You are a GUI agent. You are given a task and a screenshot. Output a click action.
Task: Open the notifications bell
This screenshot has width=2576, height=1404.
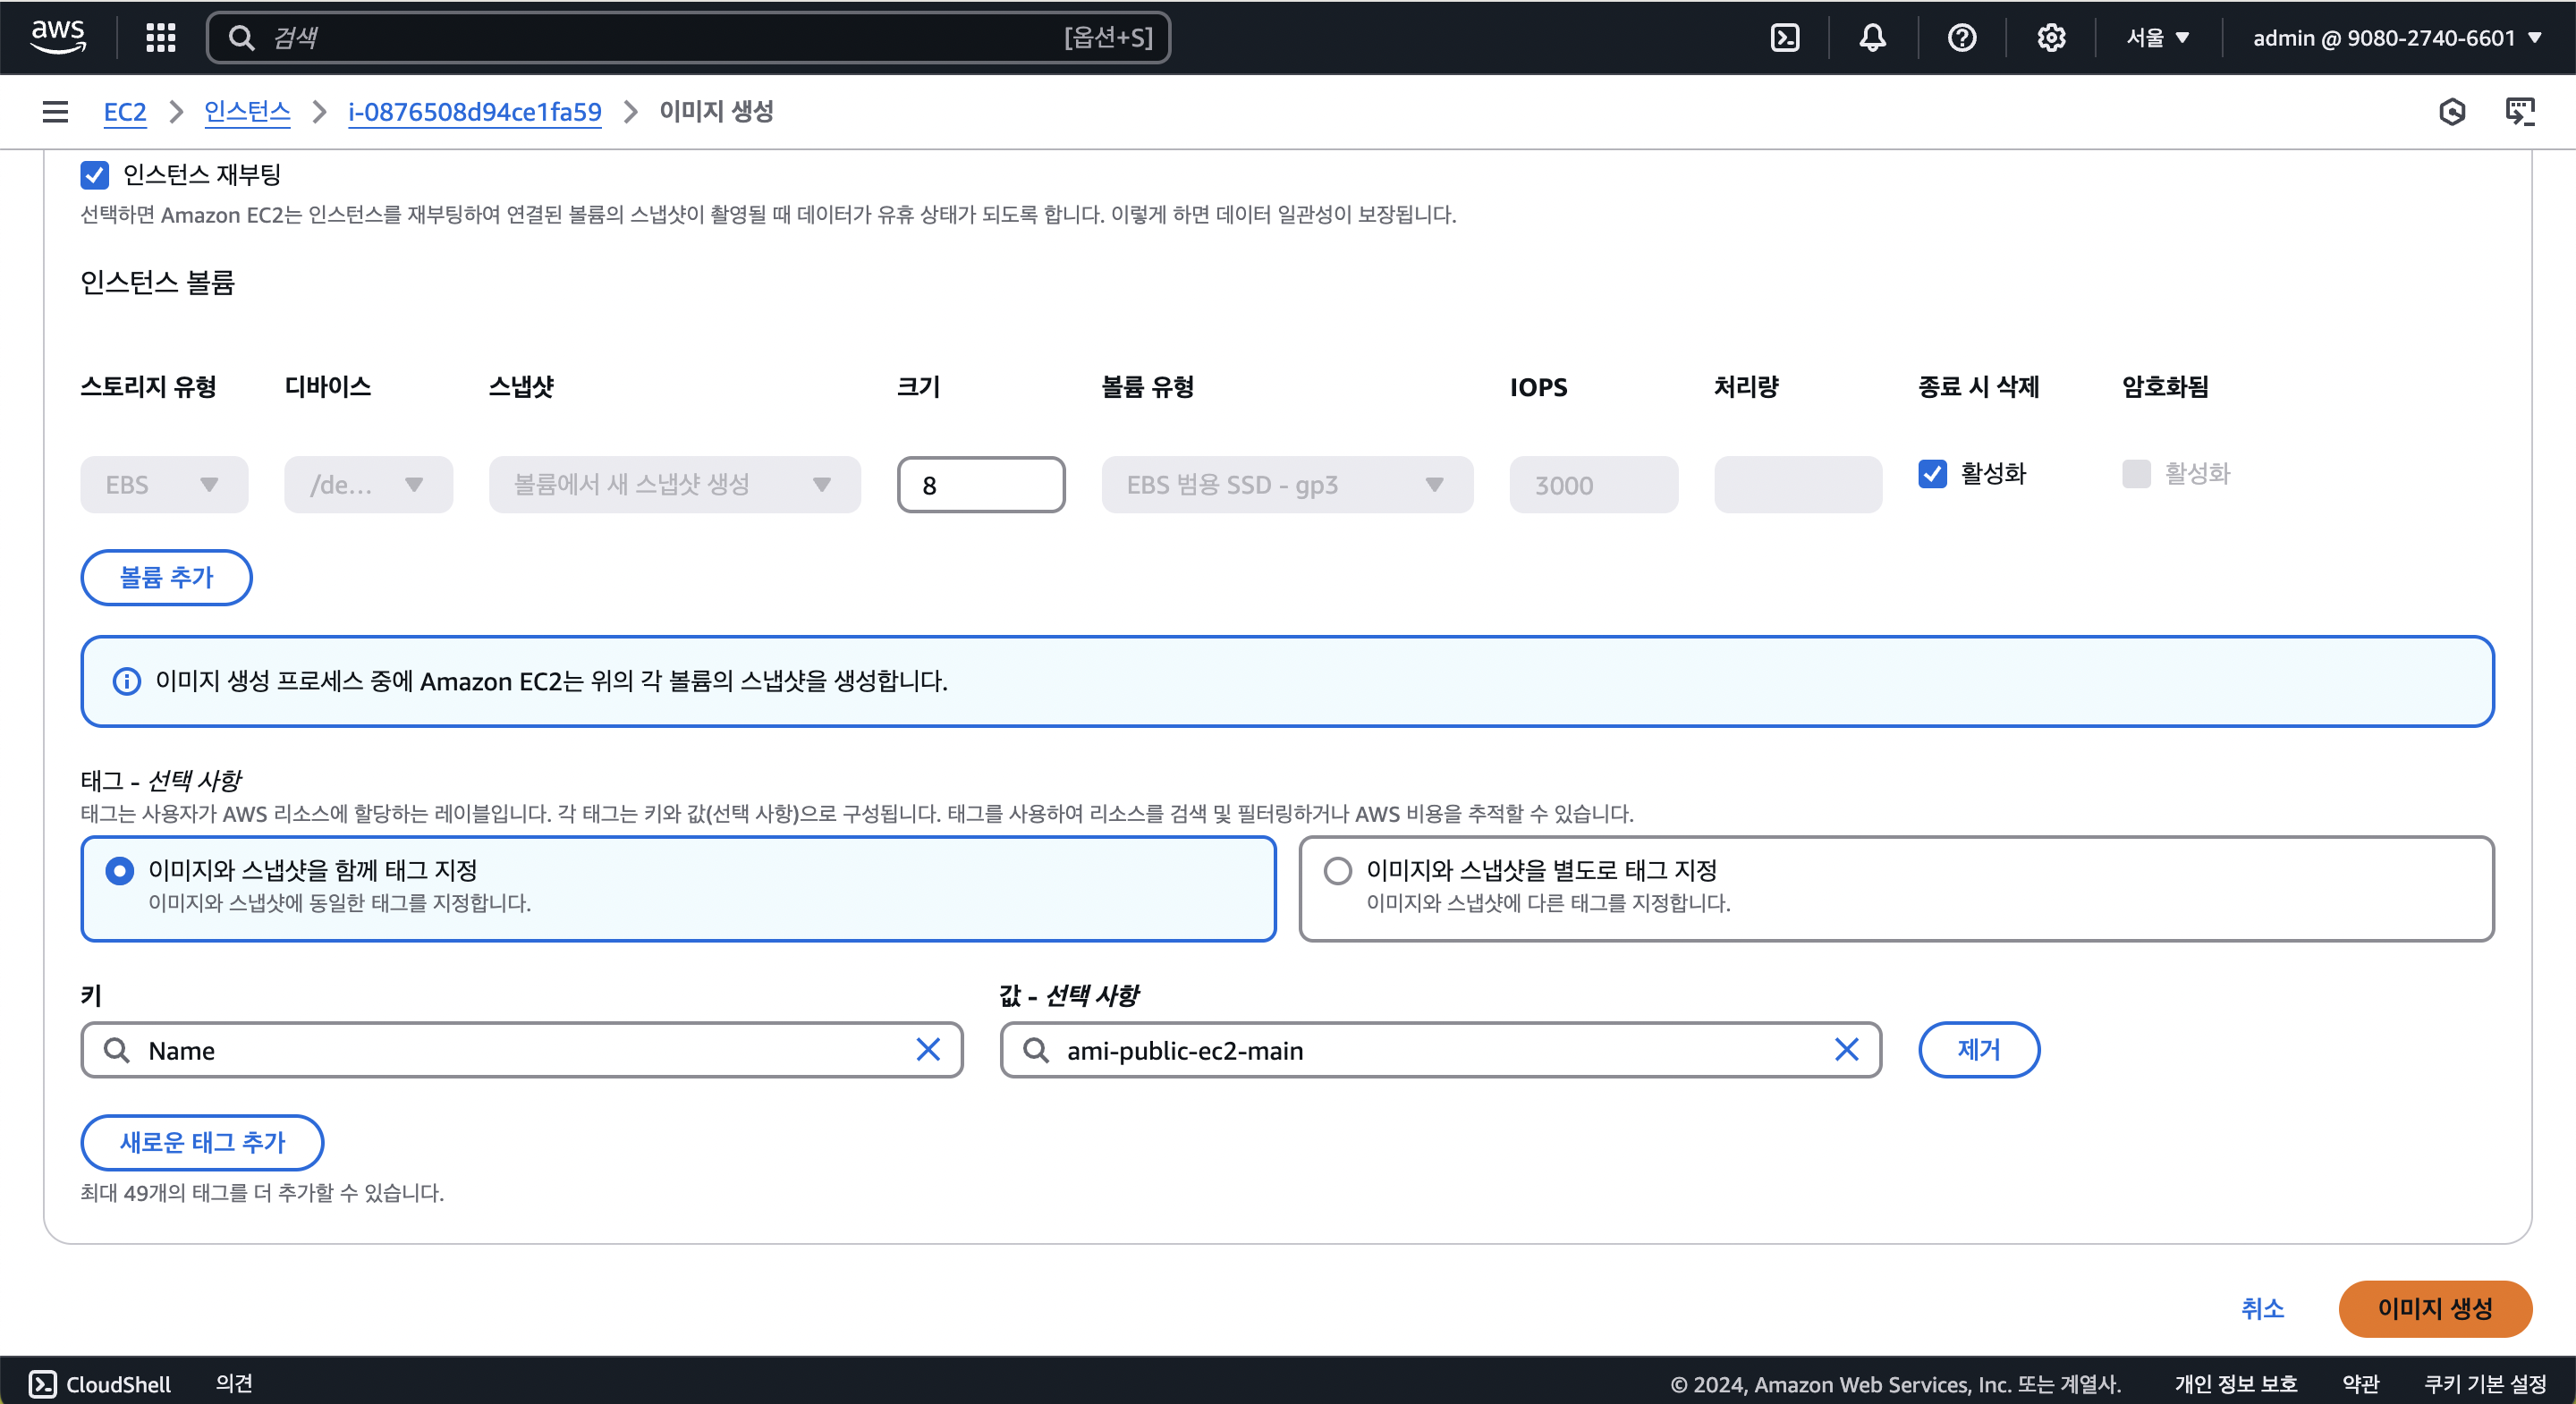pos(1872,38)
